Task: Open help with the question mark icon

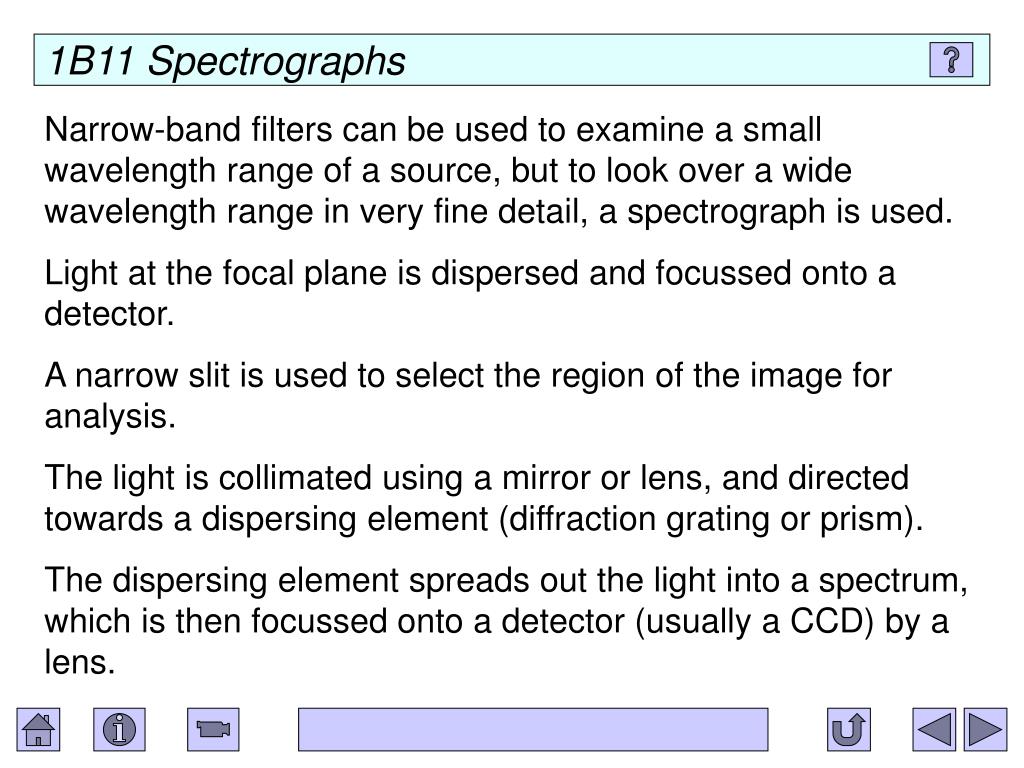Action: click(x=951, y=60)
